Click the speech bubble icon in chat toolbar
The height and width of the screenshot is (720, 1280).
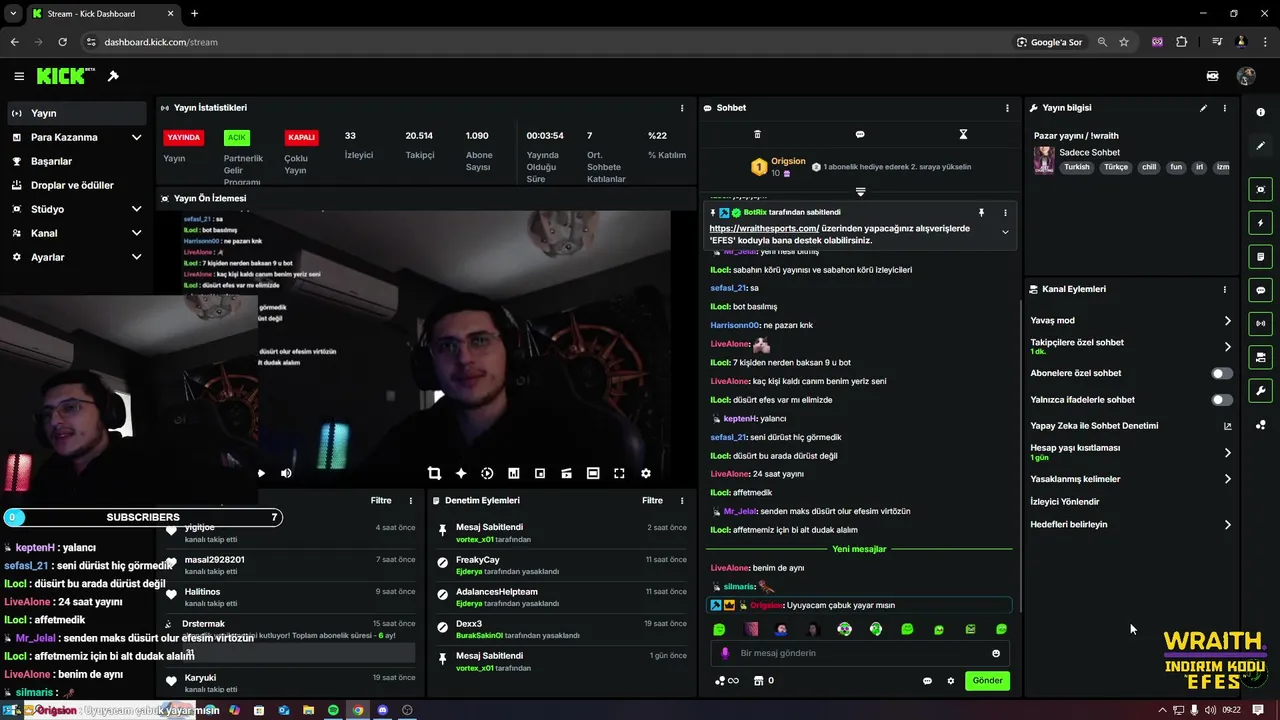tap(860, 134)
